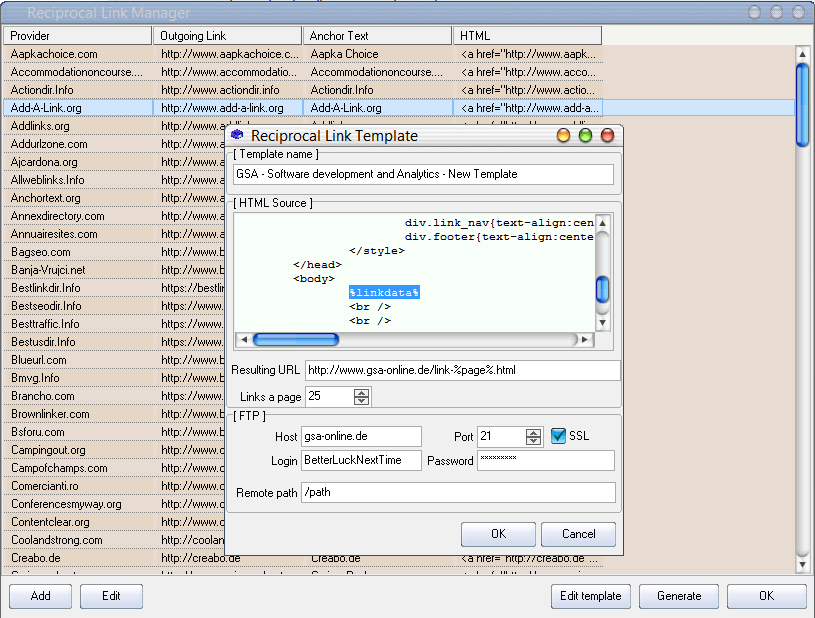Click HTML source horizontal scrollbar thumb
Viewport: 815px width, 618px height.
pos(296,339)
